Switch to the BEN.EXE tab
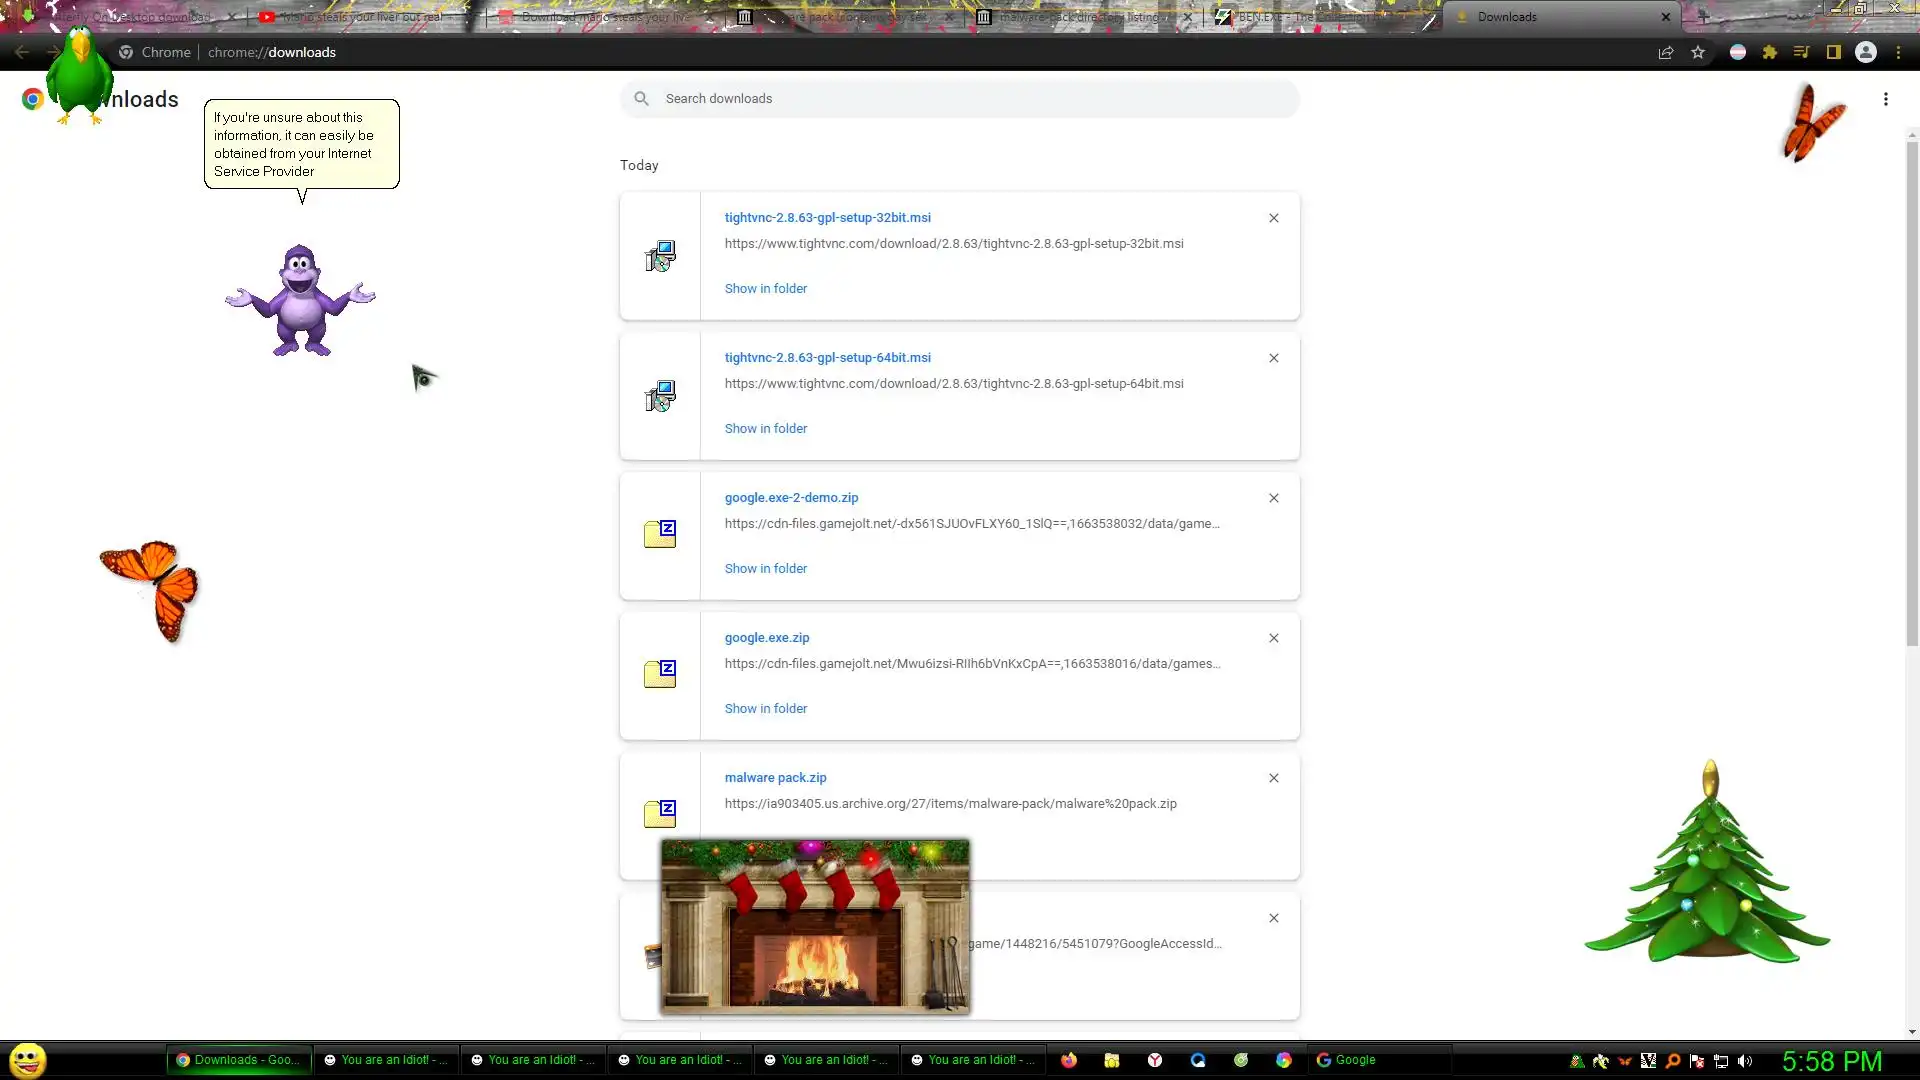 1300,17
